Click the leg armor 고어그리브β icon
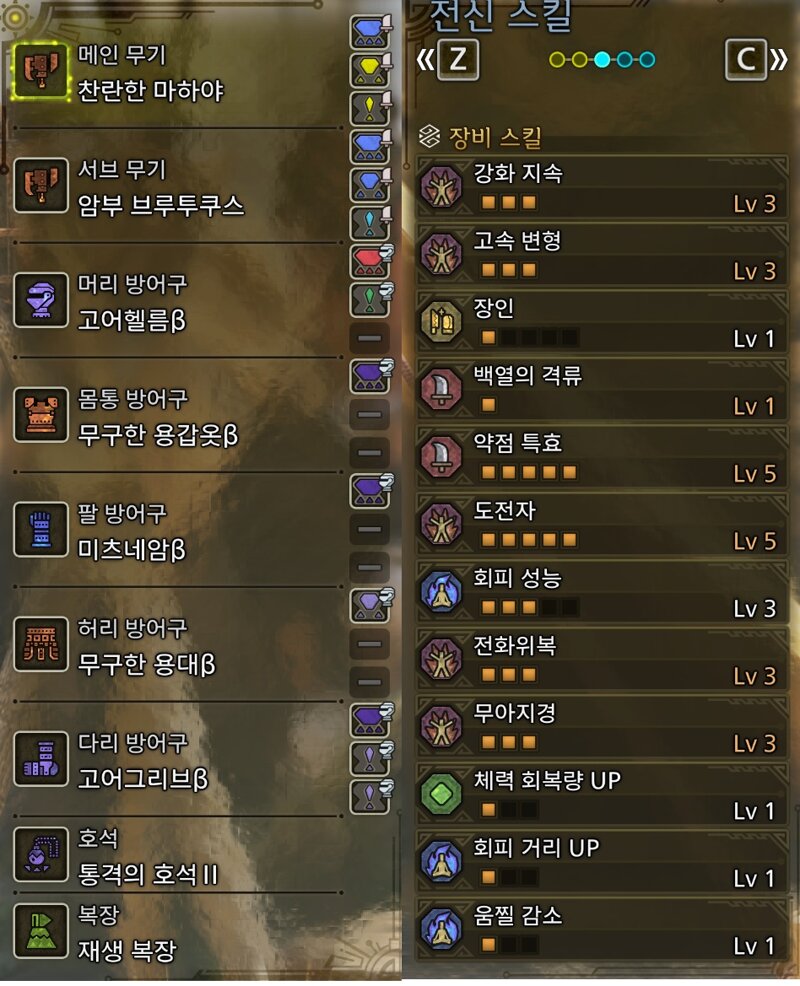 (x=41, y=758)
